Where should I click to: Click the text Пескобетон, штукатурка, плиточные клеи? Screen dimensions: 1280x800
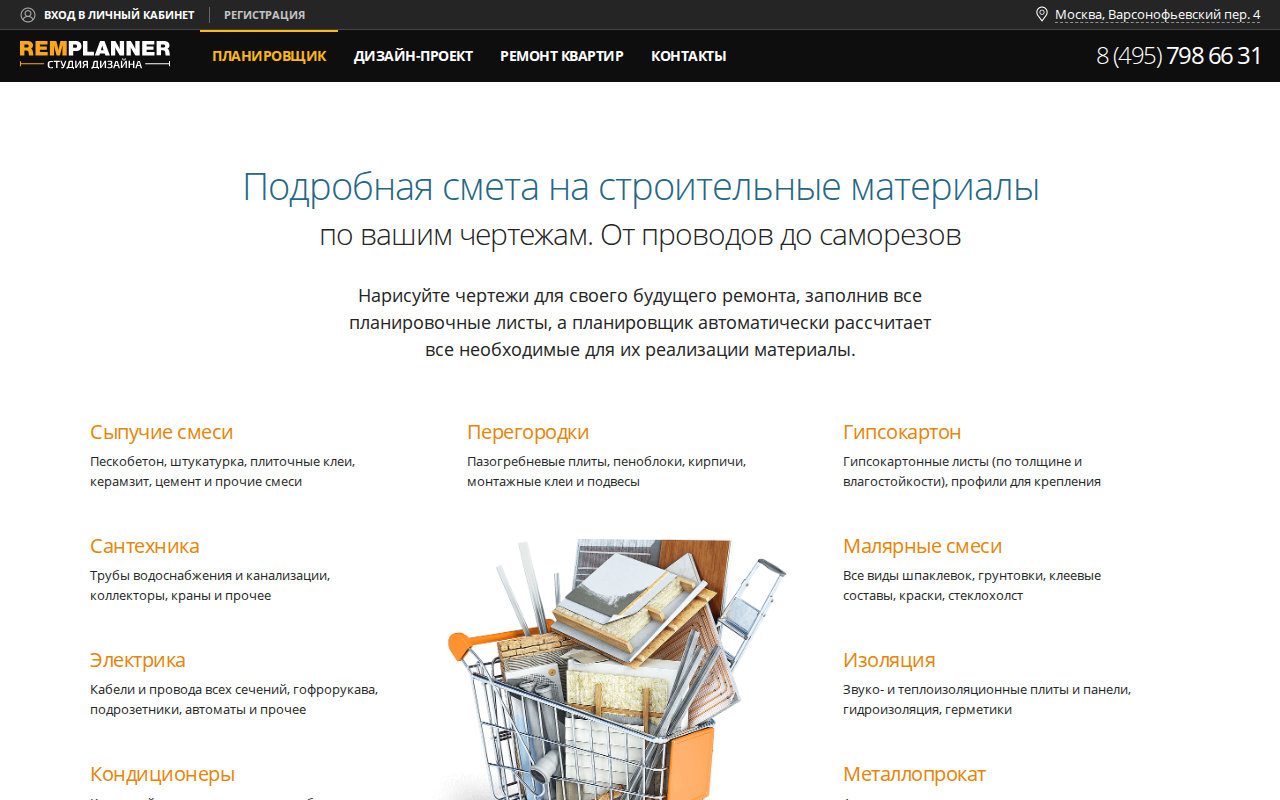tap(222, 462)
